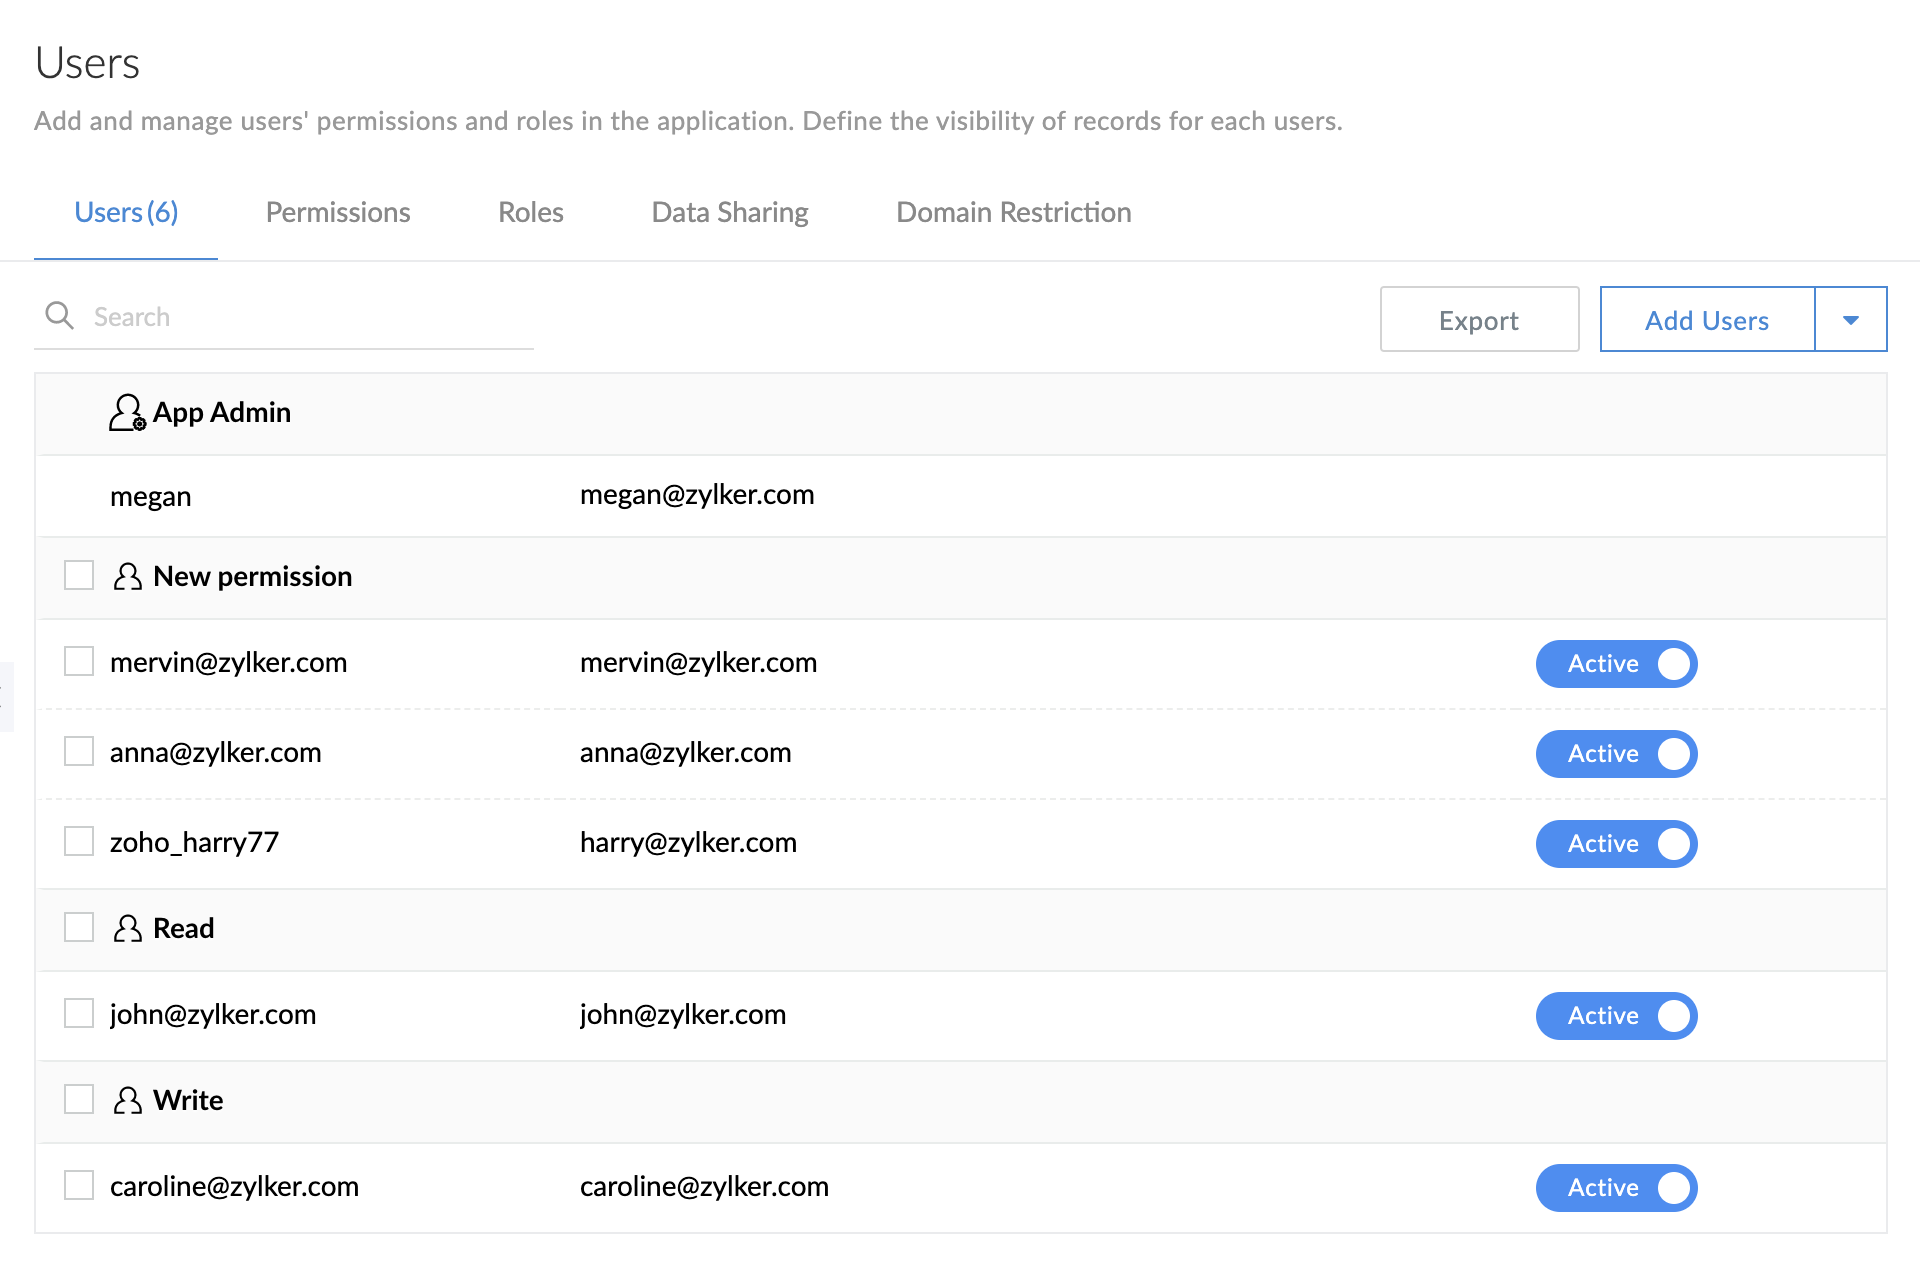Click the Read group user icon
Image resolution: width=1920 pixels, height=1274 pixels.
(x=127, y=928)
